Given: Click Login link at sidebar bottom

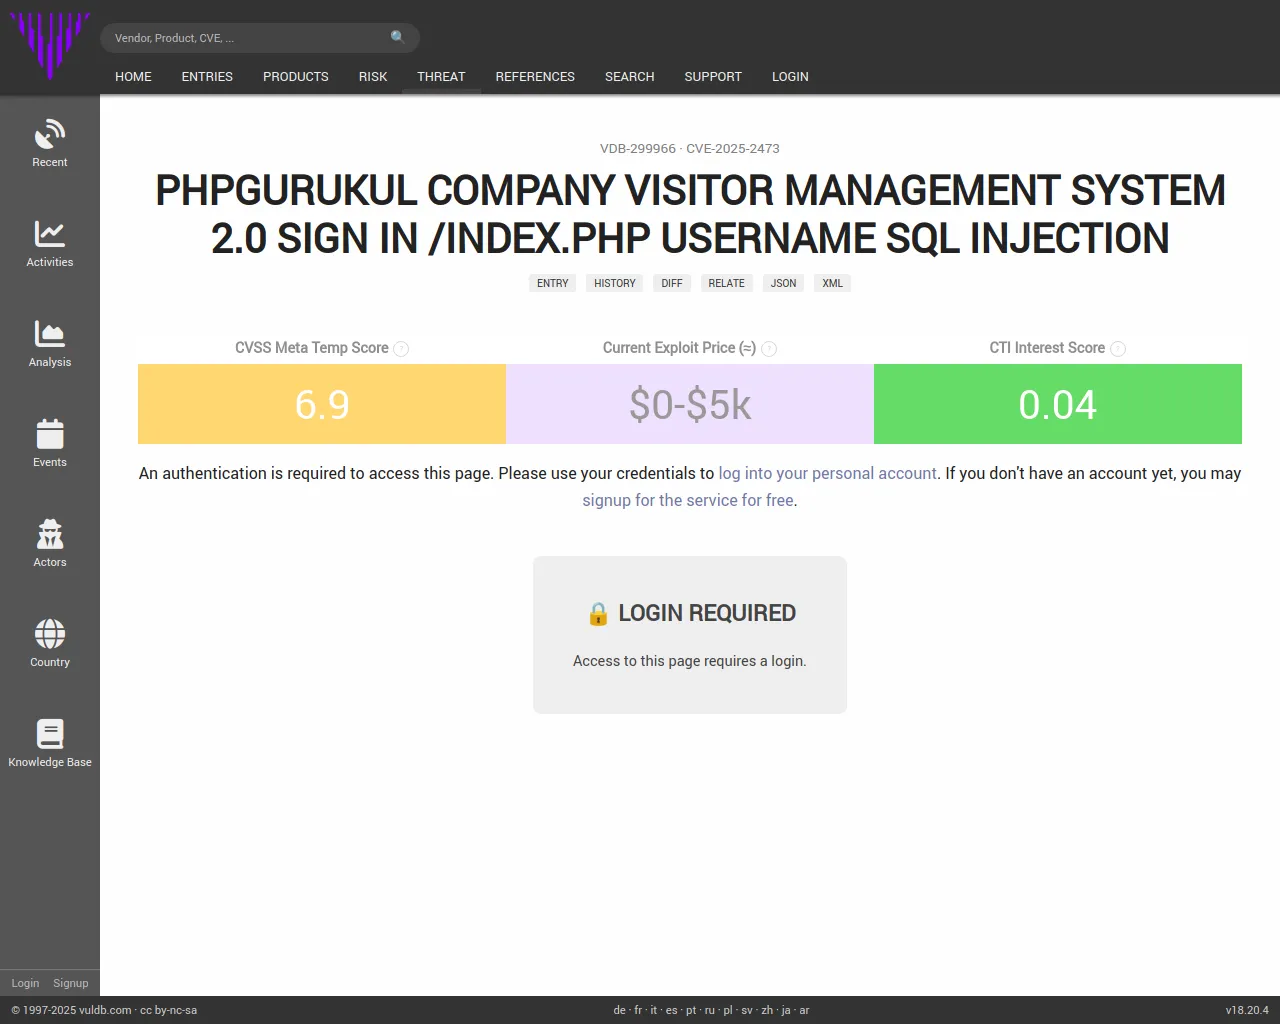Looking at the screenshot, I should coord(25,983).
